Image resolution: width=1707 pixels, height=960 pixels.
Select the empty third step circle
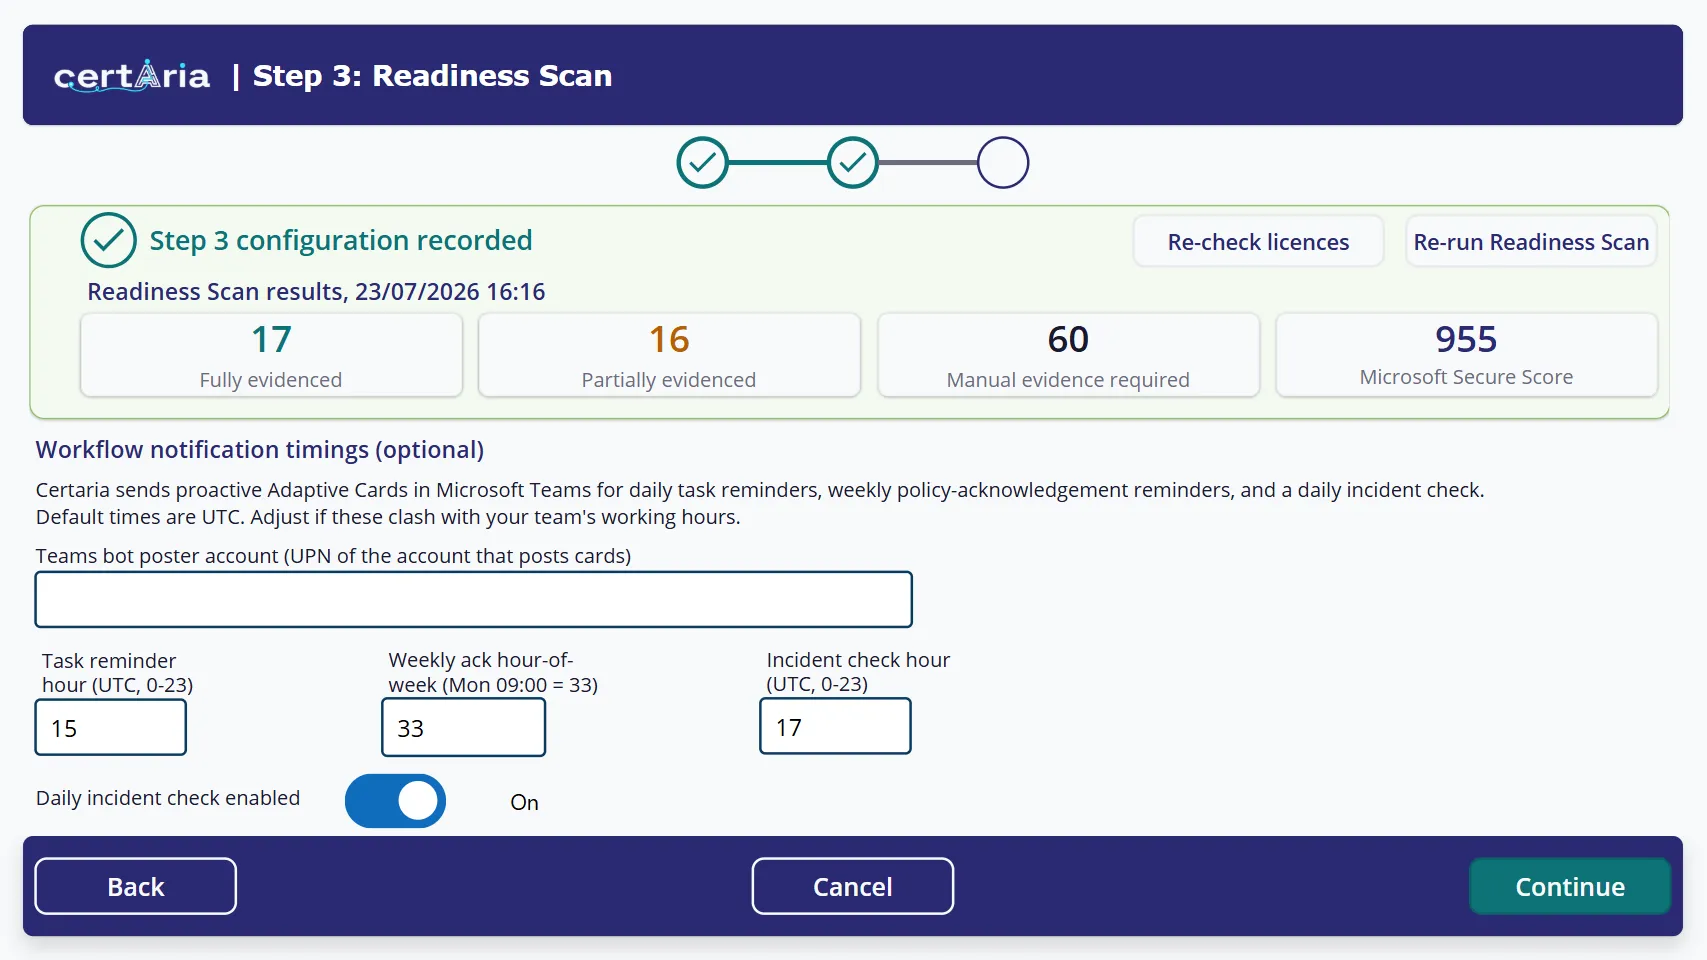[x=1003, y=163]
